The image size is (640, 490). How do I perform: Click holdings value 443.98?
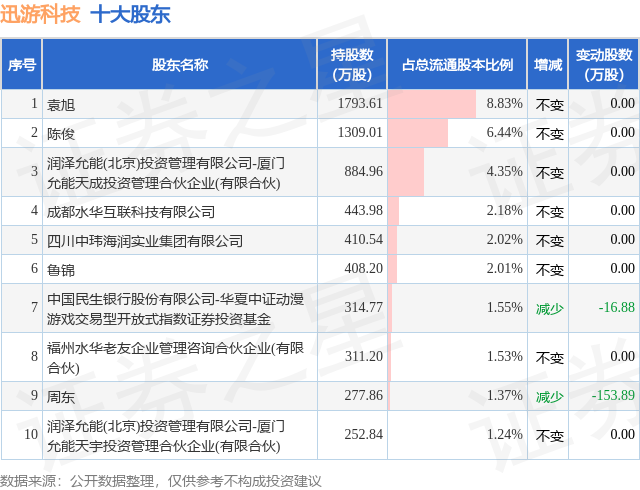pos(363,210)
